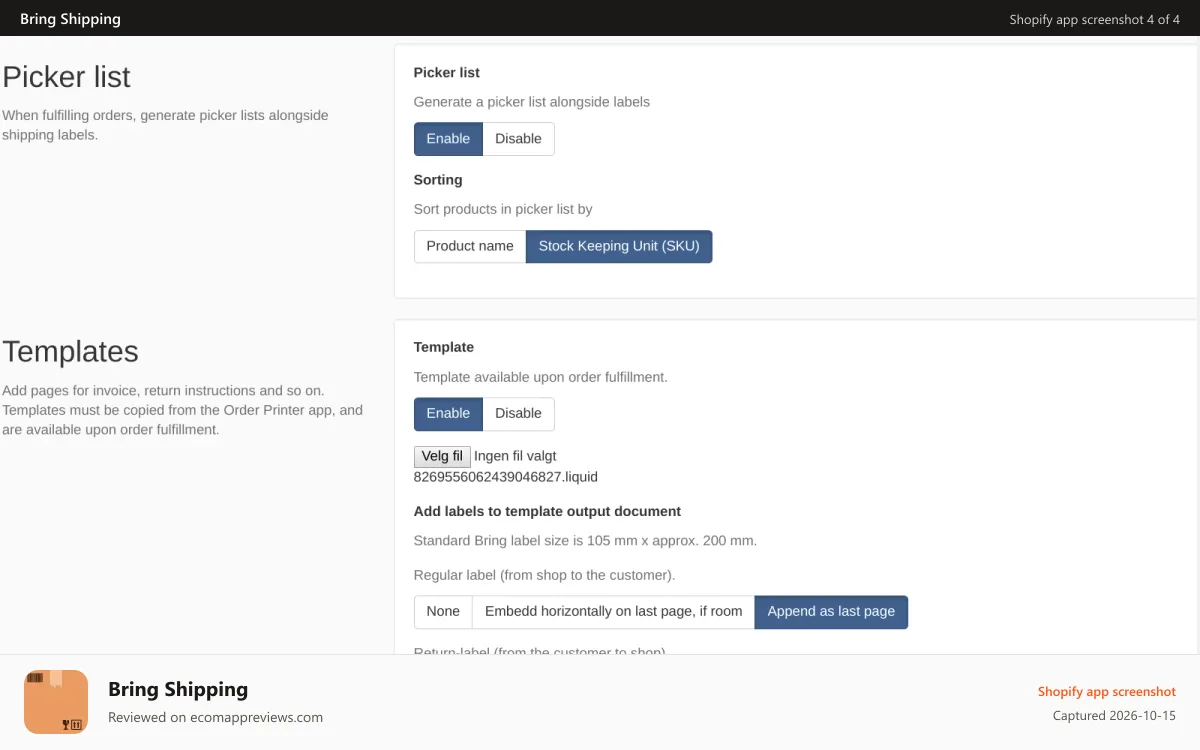Select None for regular label
Viewport: 1200px width, 750px height.
(x=443, y=612)
